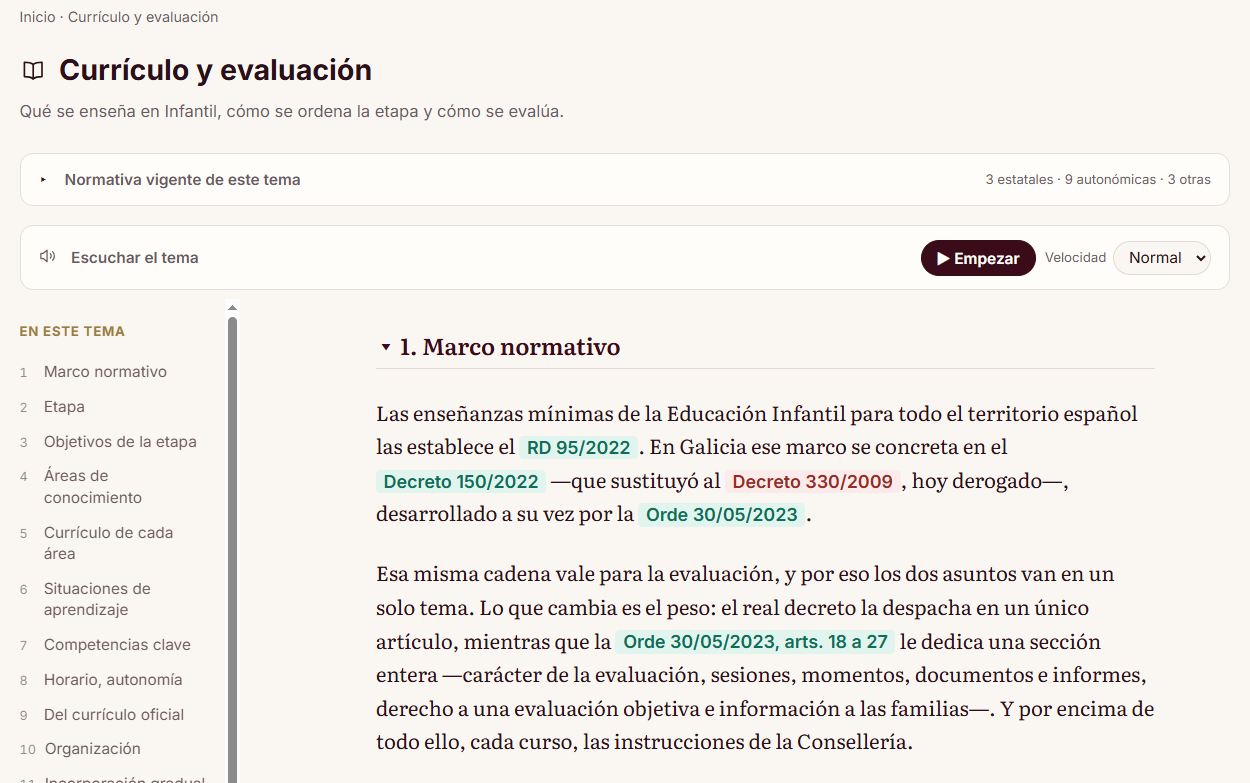The height and width of the screenshot is (783, 1250).
Task: Click the Normativa vigente de este tema label
Action: pos(183,180)
